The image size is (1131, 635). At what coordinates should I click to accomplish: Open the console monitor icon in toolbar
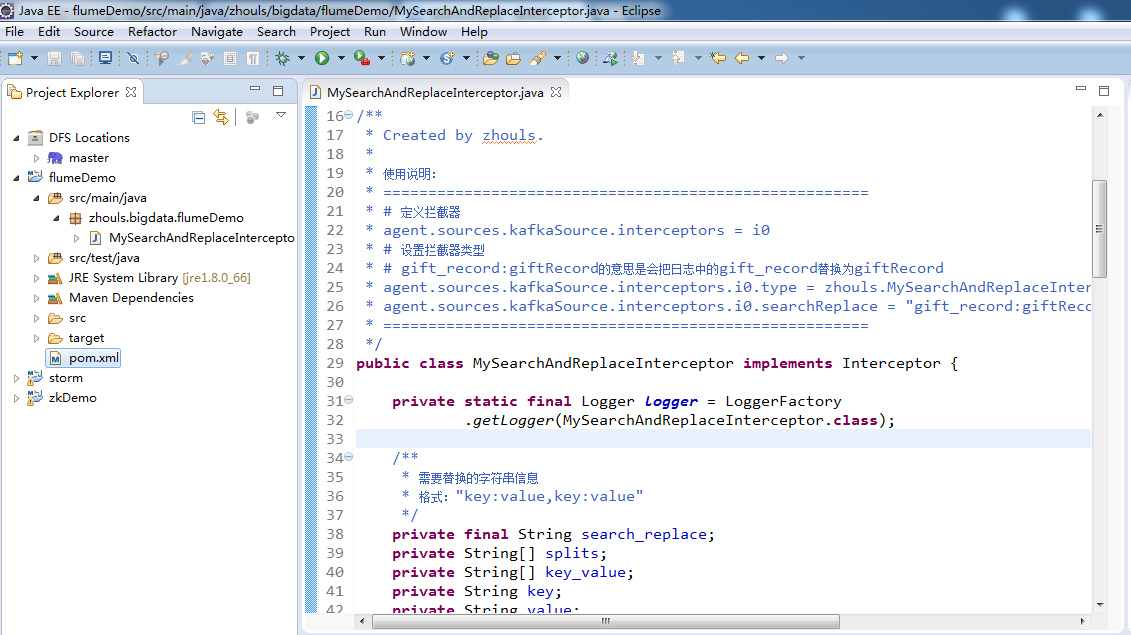(x=105, y=58)
